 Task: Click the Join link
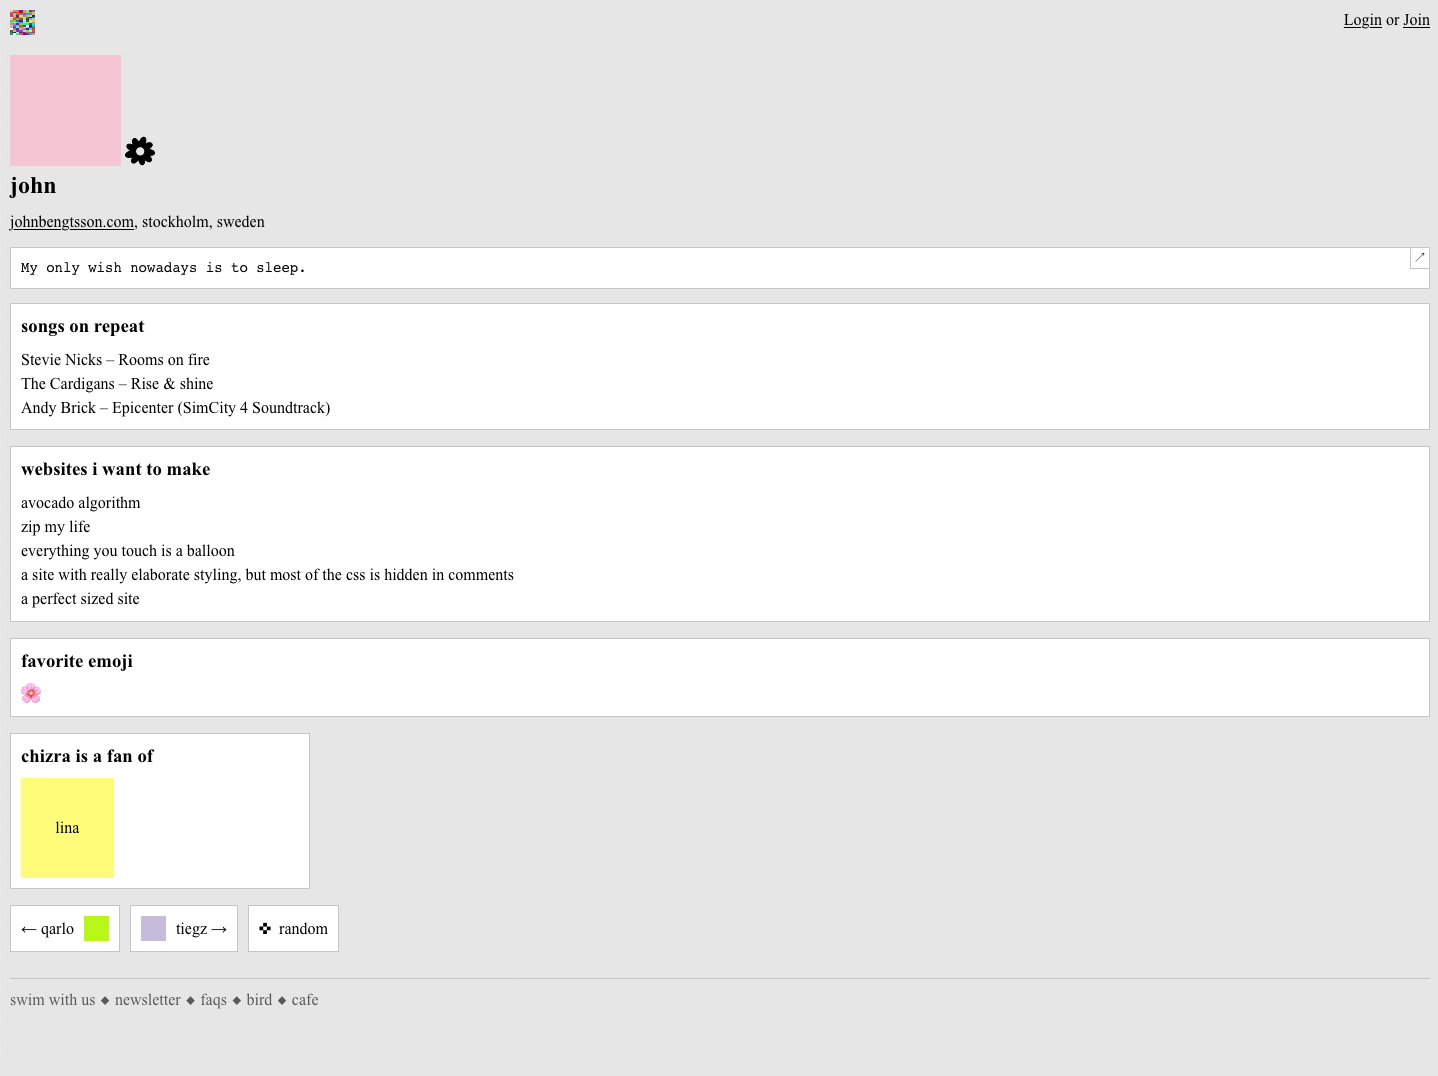point(1416,20)
